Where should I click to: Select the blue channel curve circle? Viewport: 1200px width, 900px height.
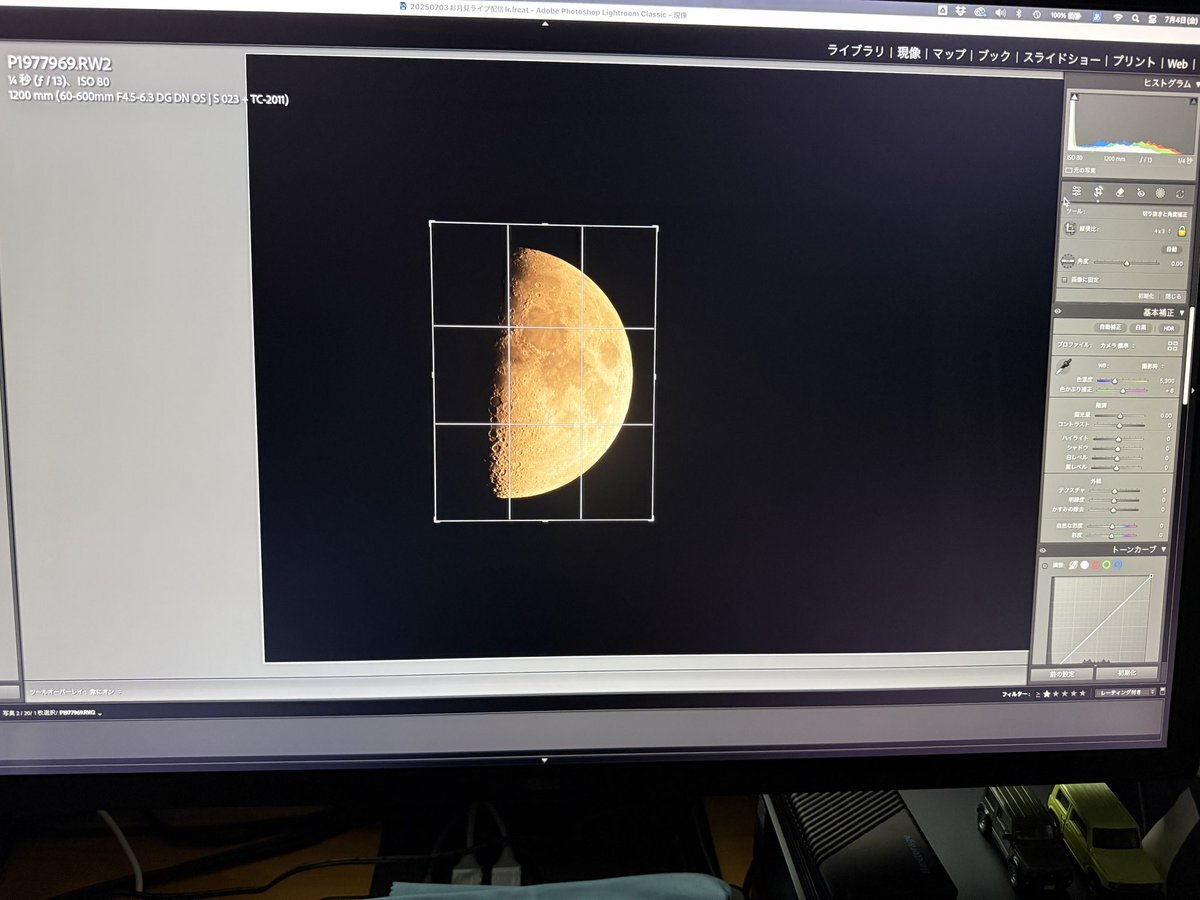1118,565
